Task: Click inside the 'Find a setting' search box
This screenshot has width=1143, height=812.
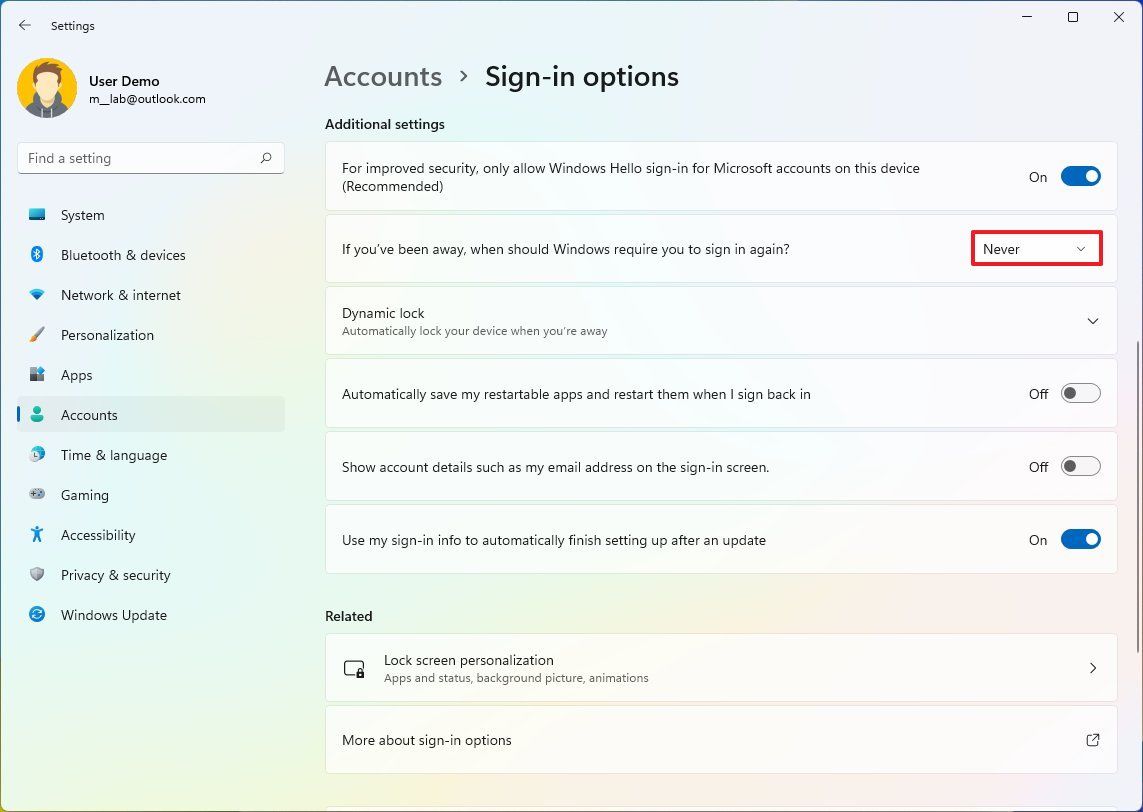Action: tap(150, 157)
